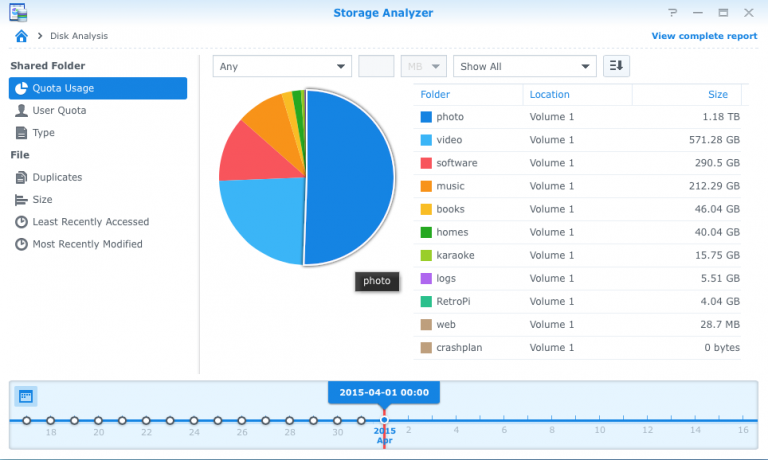The image size is (768, 460).
Task: Select the 2015 Apr 1 timeline marker
Action: tap(384, 420)
